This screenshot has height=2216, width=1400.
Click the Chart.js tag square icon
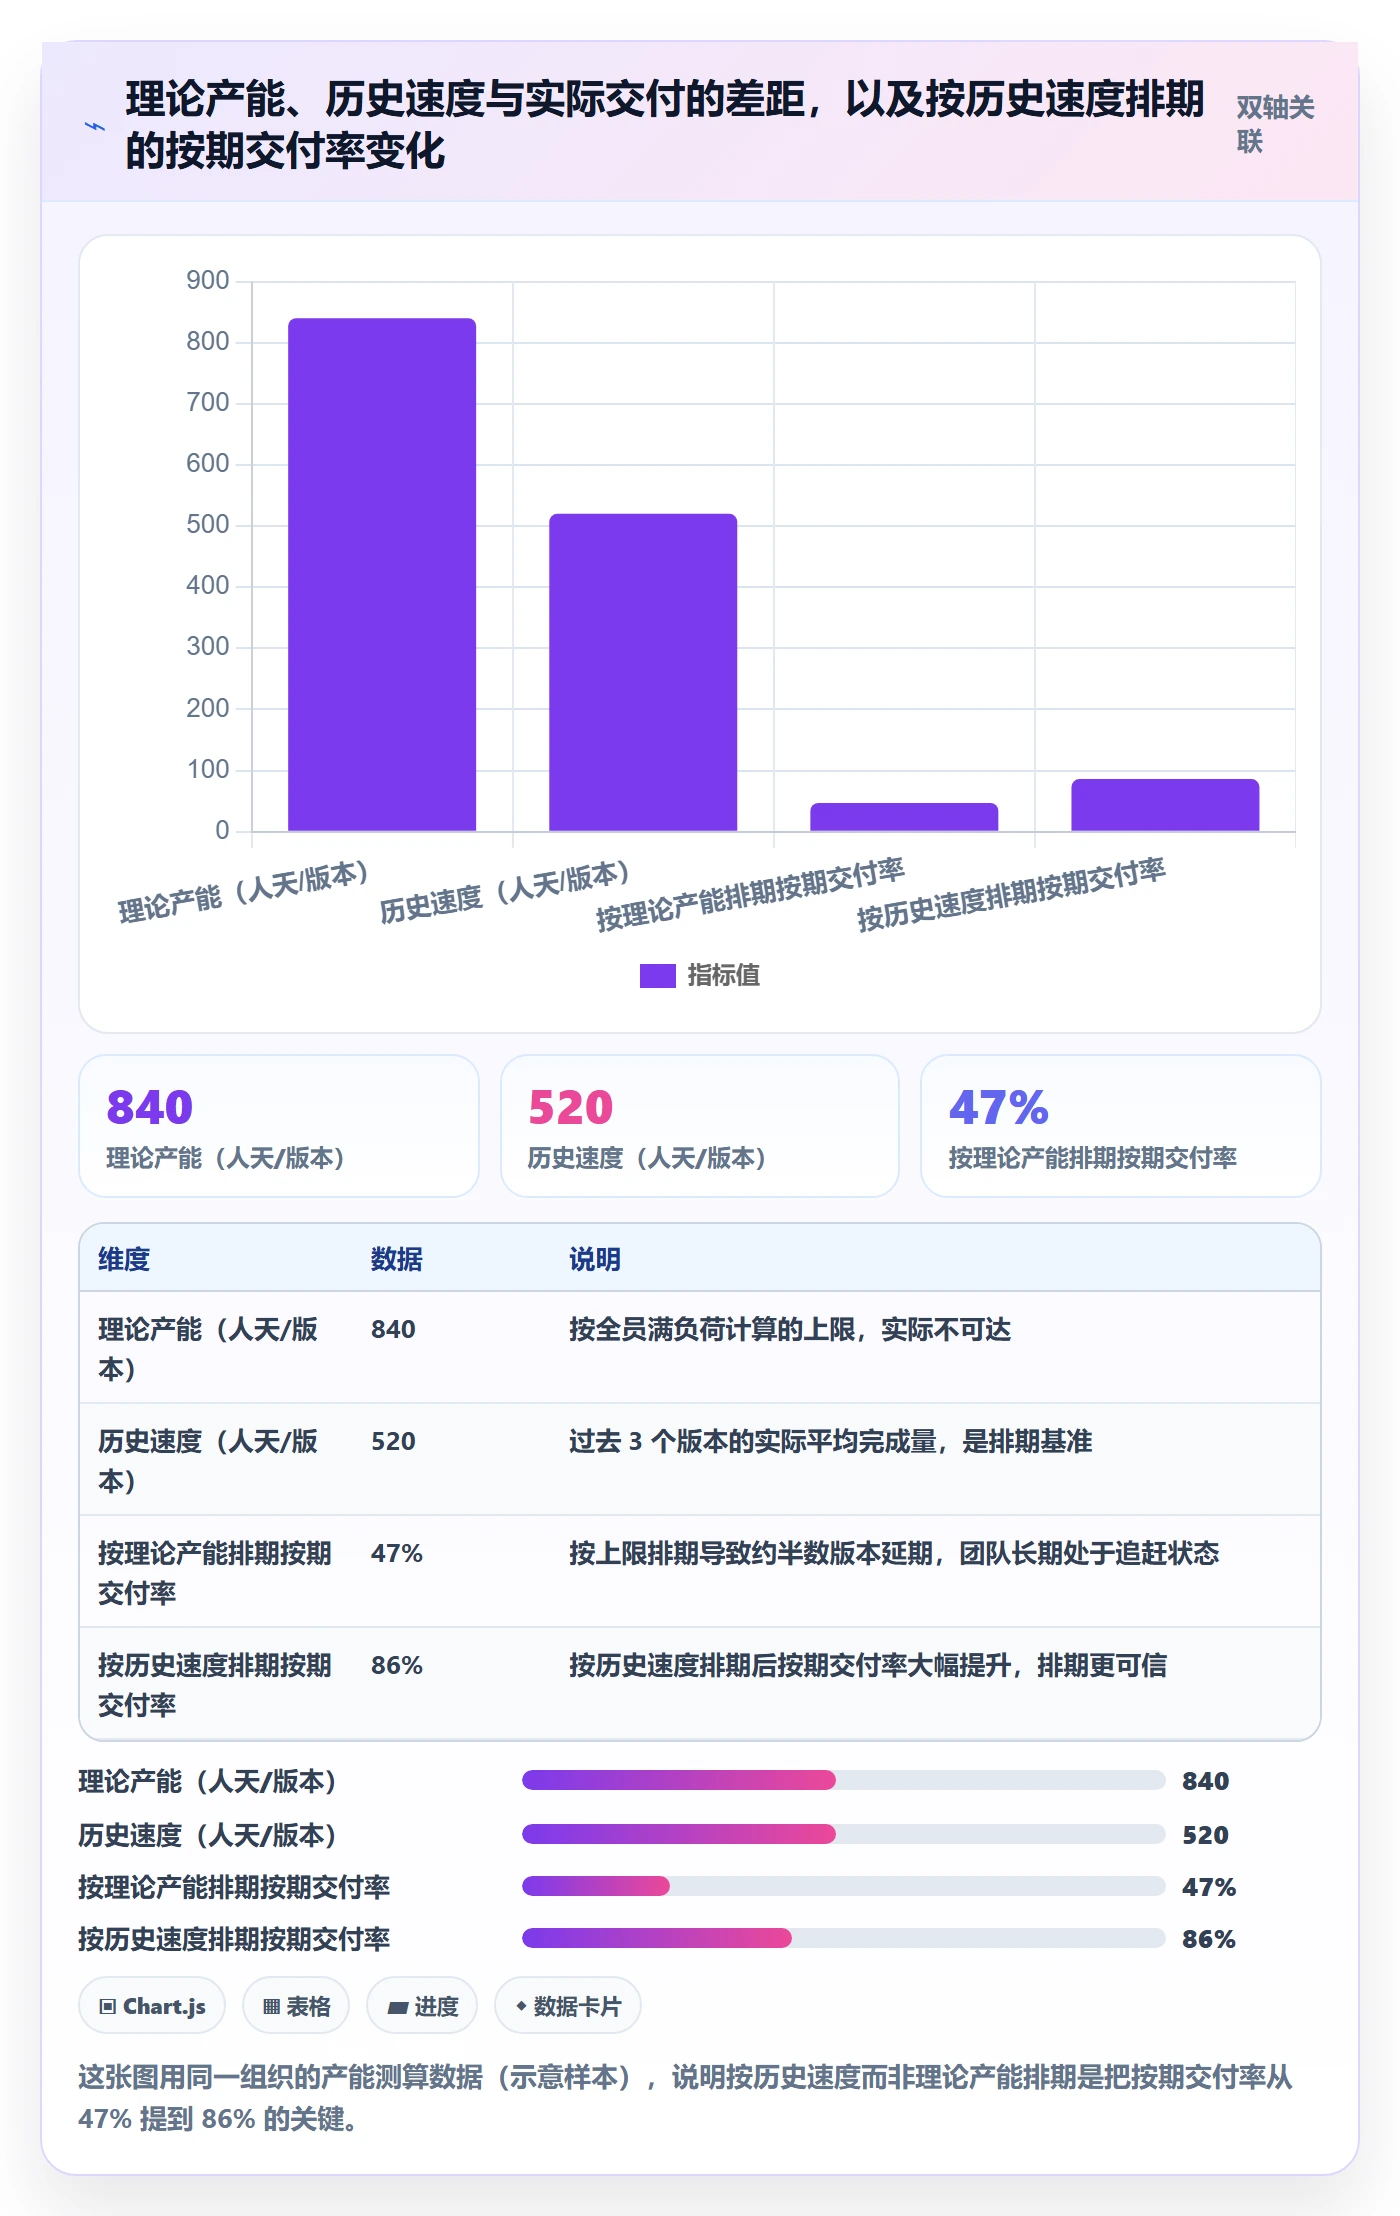[x=107, y=2006]
